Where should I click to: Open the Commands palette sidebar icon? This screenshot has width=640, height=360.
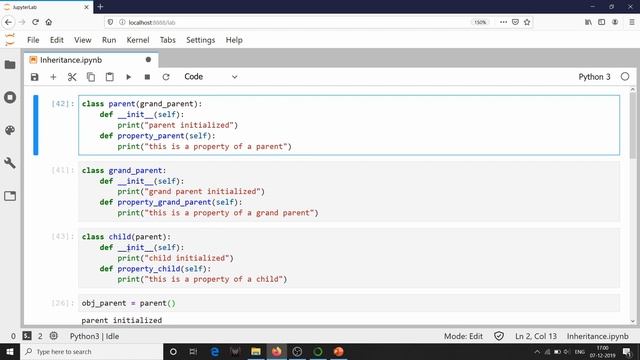(10, 130)
